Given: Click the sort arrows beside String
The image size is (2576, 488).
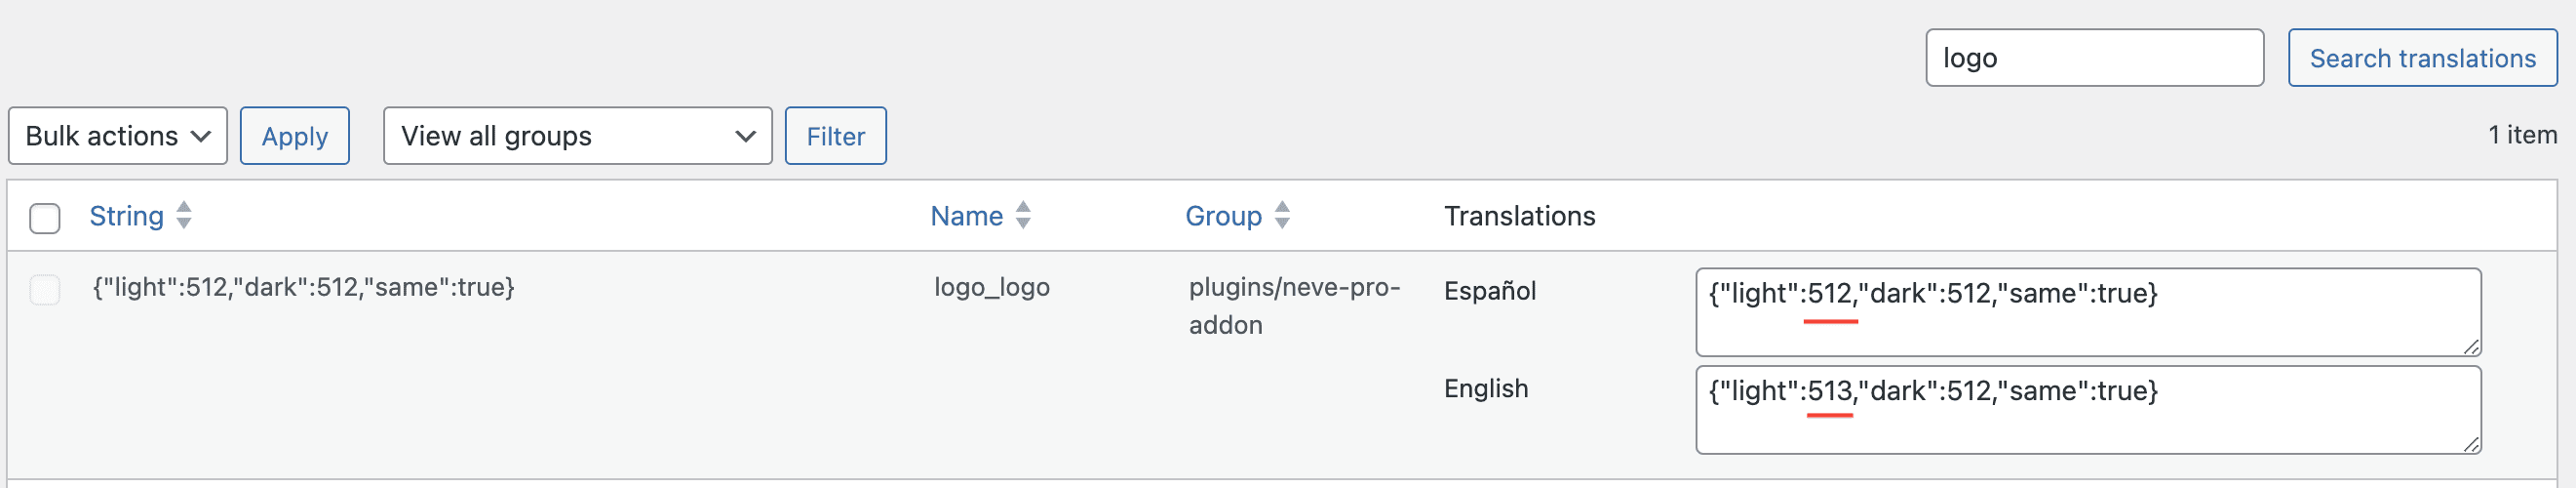Looking at the screenshot, I should coord(184,215).
